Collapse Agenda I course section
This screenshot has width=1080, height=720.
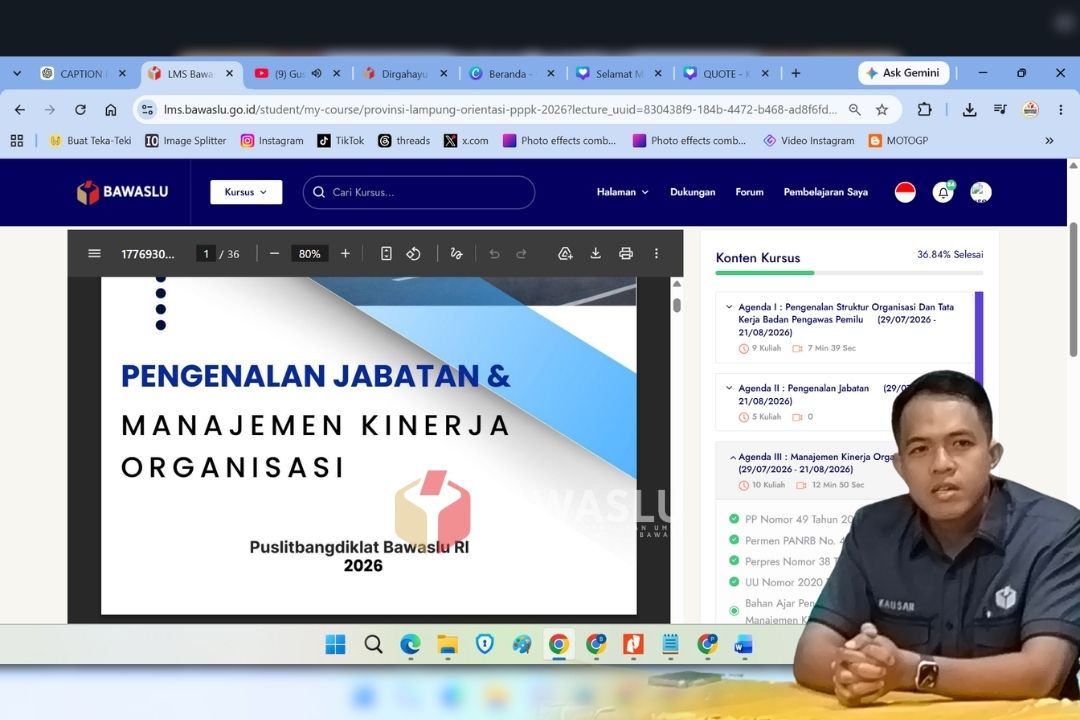coord(729,307)
